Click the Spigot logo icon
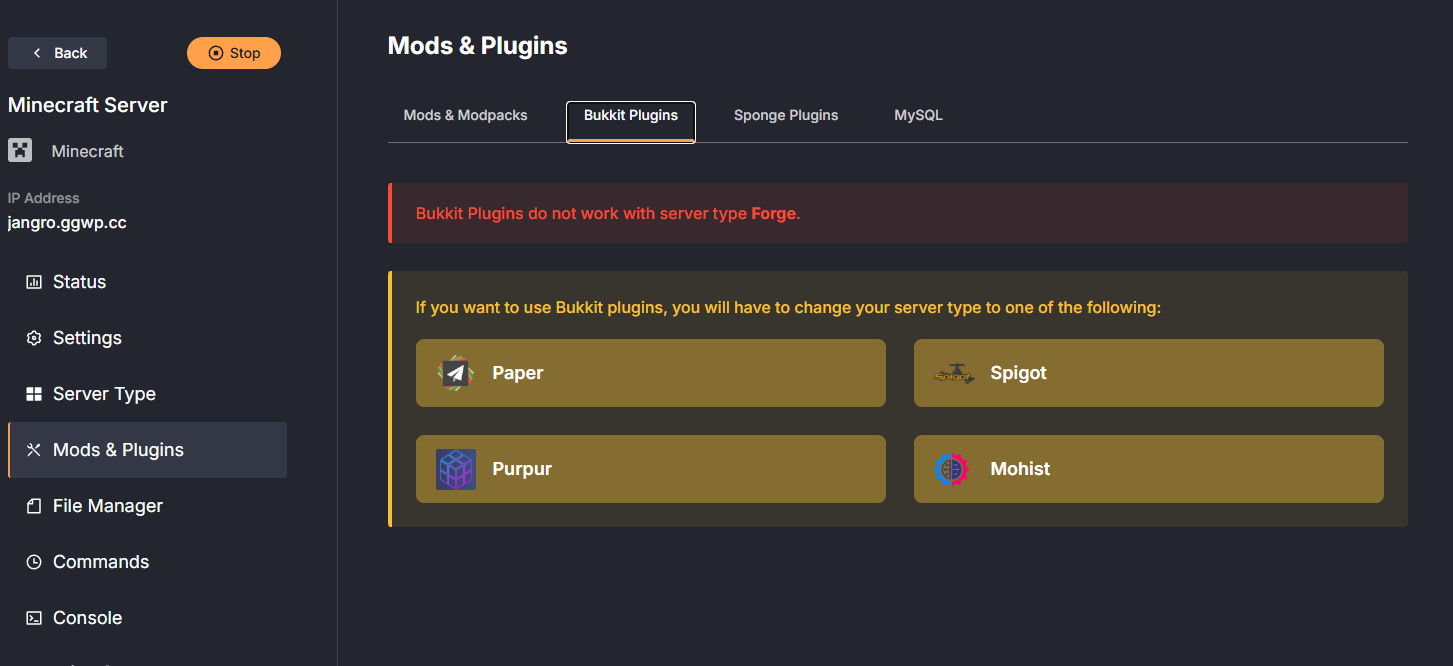Viewport: 1453px width, 666px height. (953, 373)
